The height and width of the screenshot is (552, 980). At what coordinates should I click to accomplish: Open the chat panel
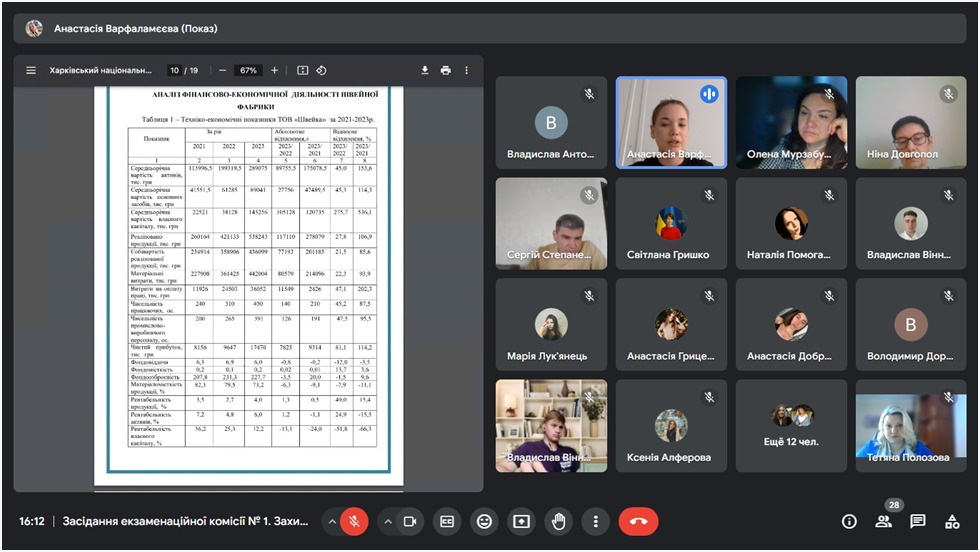click(x=917, y=521)
